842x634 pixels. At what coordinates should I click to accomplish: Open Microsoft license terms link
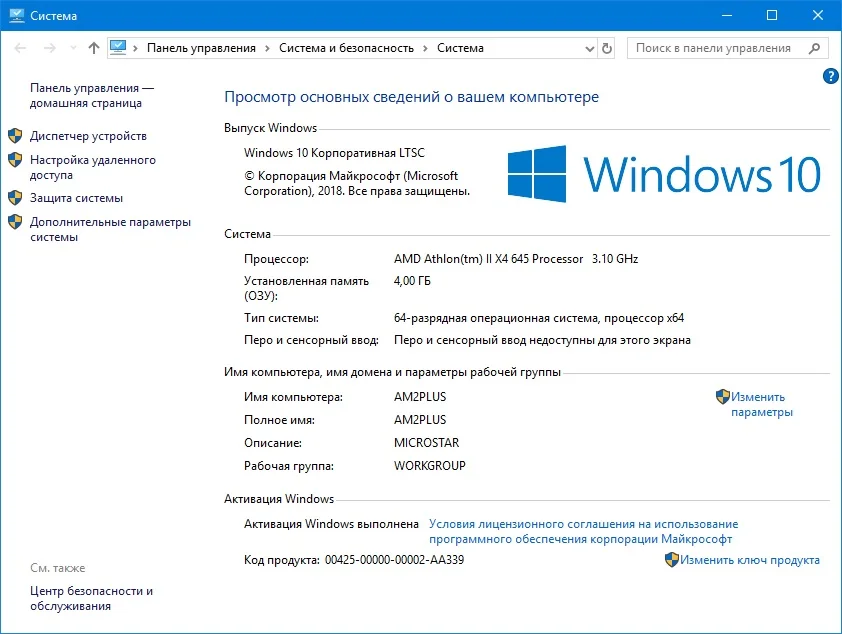point(583,531)
